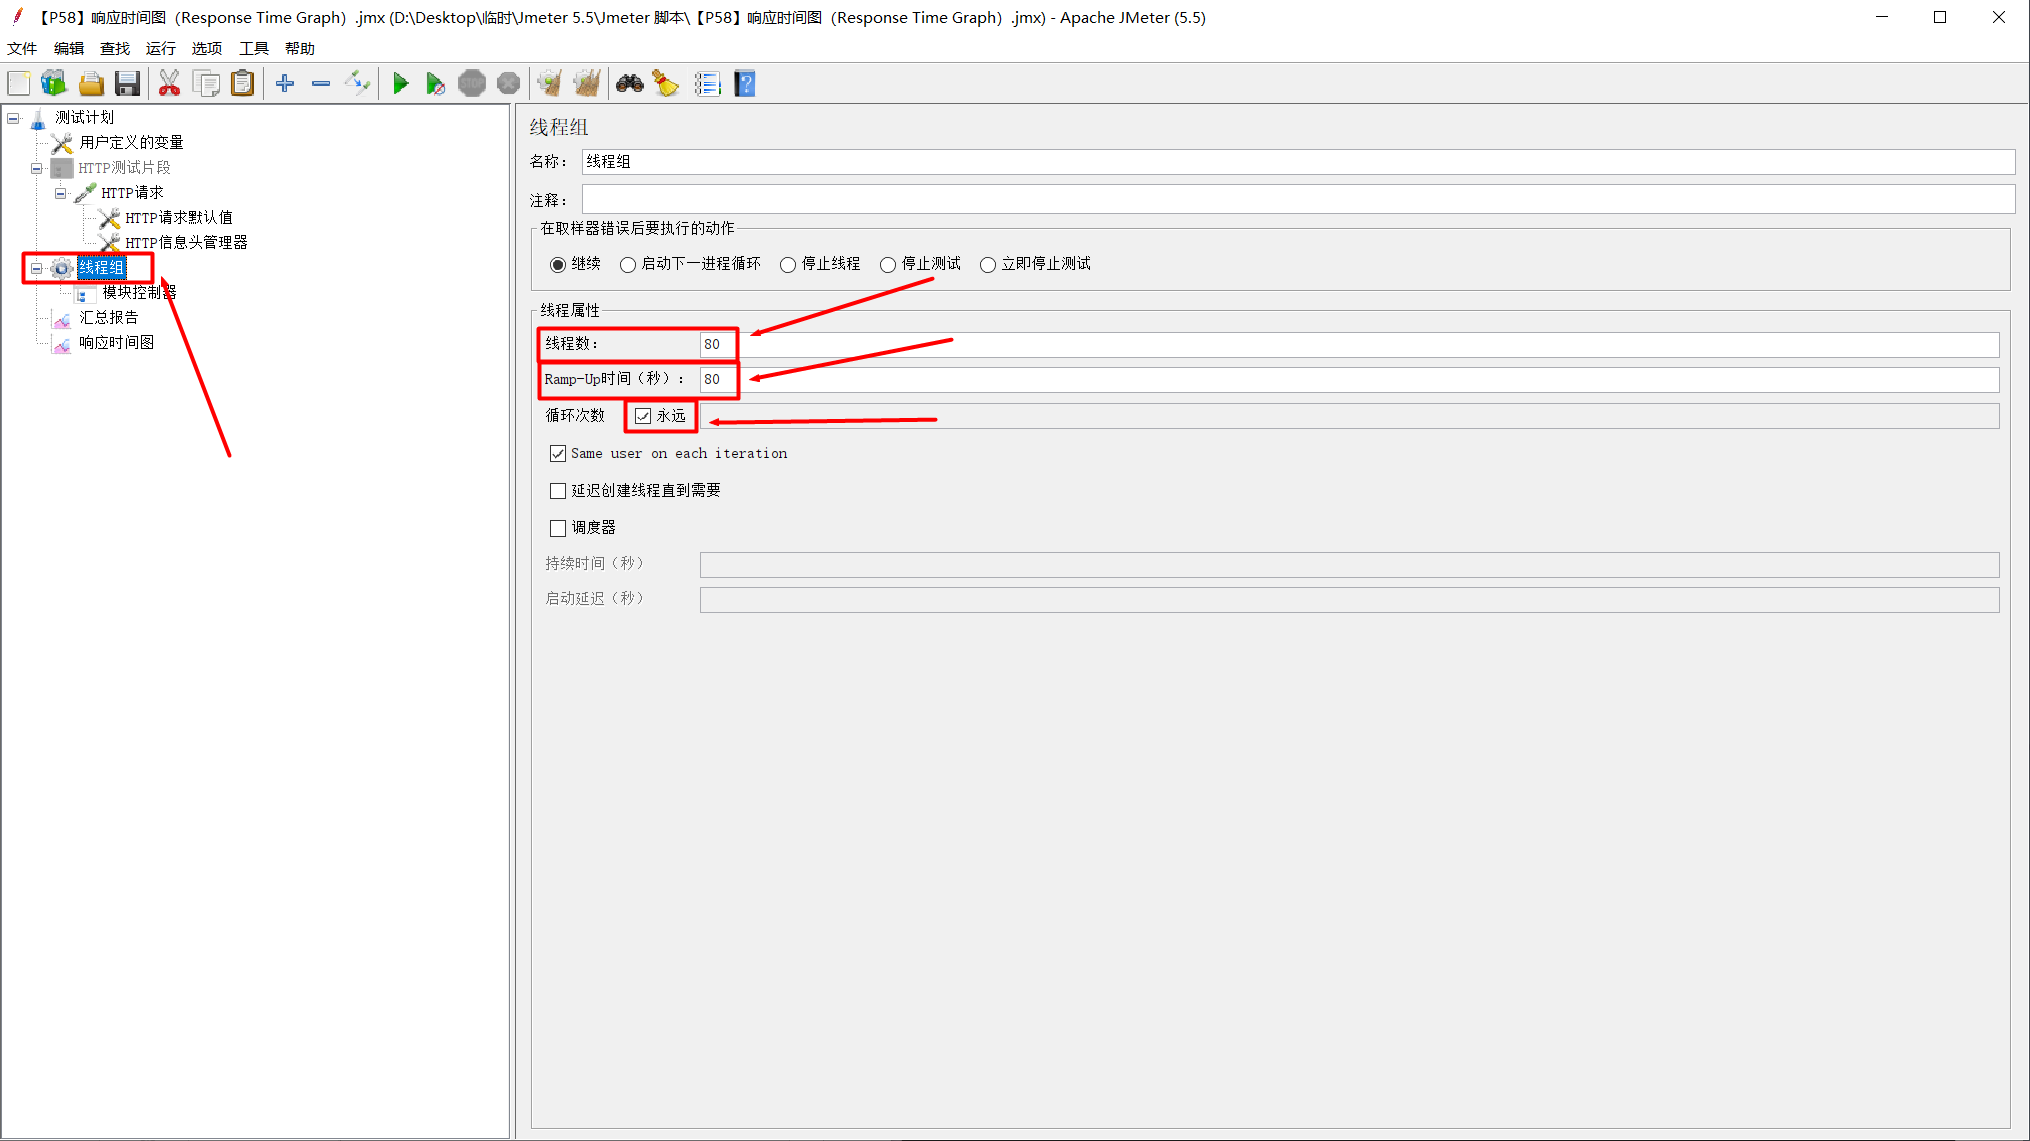Collapse the HTTP请求 branch
The width and height of the screenshot is (2030, 1141).
pyautogui.click(x=60, y=193)
